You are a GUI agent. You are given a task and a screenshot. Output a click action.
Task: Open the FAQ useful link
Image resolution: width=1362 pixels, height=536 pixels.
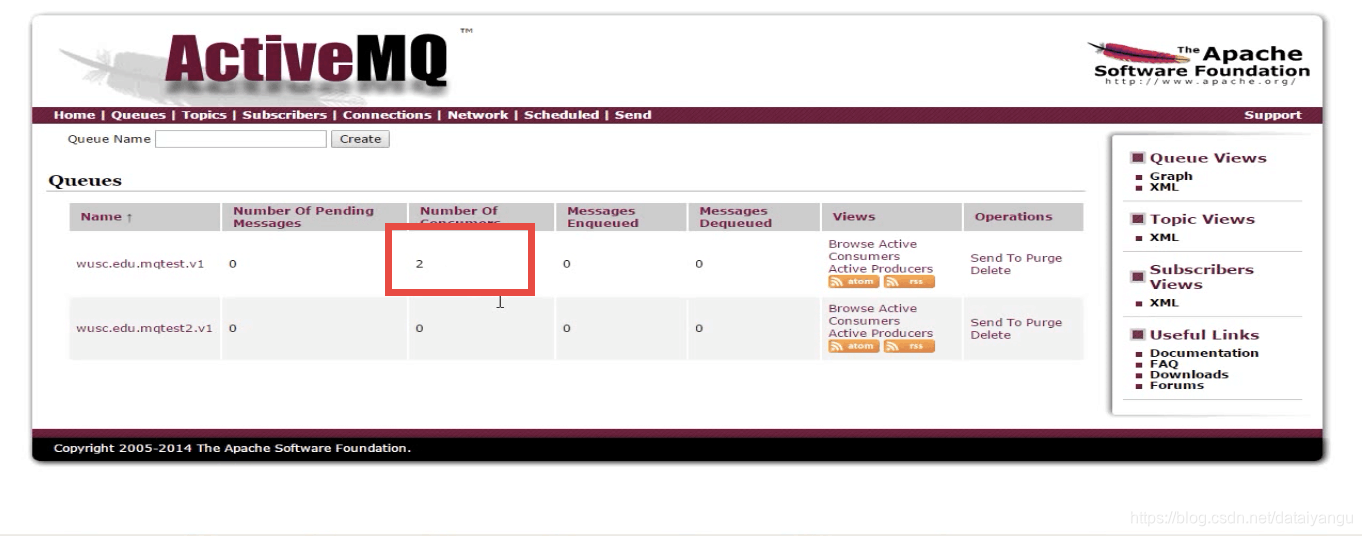1164,364
